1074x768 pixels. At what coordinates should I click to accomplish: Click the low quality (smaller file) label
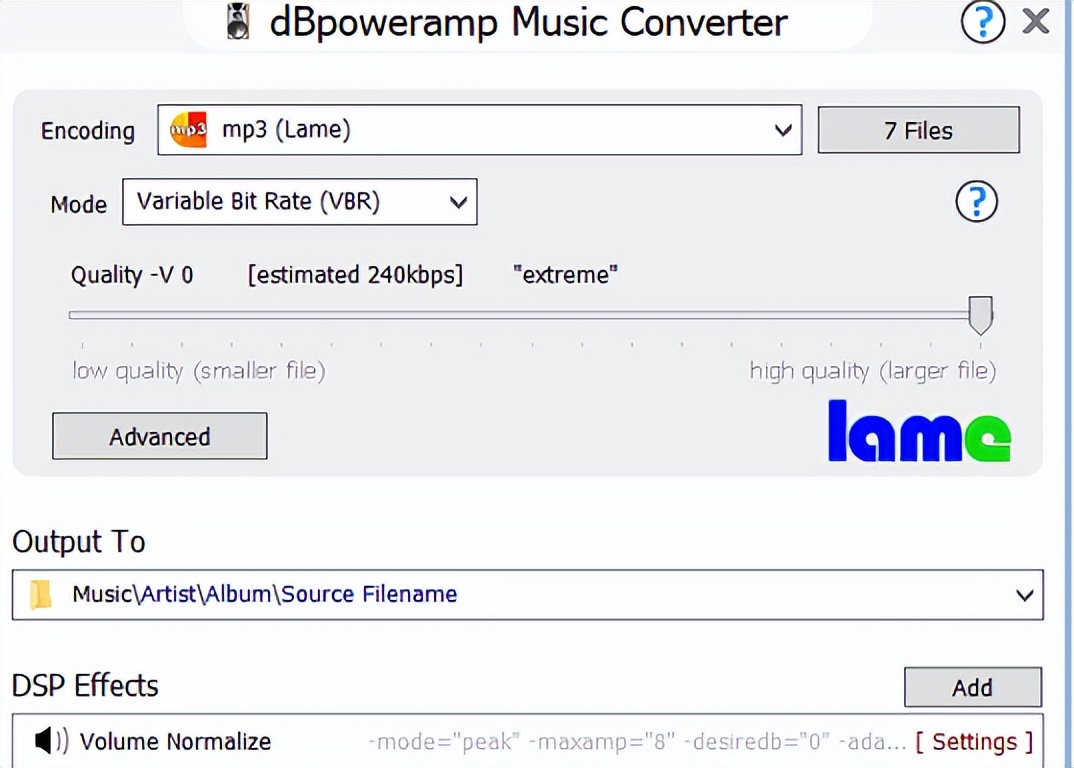(199, 371)
